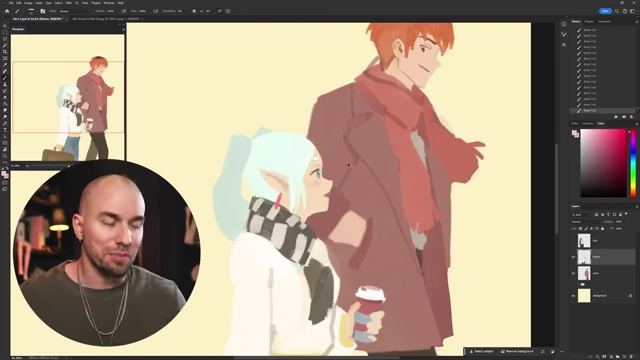
Task: Click the rainbow hue slider strip
Action: coord(633,163)
